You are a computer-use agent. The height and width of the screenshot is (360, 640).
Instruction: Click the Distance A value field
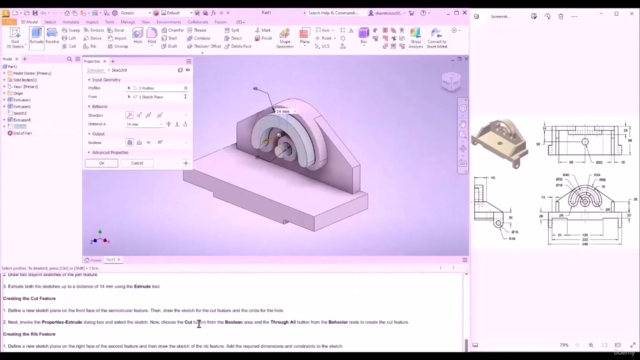[144, 124]
